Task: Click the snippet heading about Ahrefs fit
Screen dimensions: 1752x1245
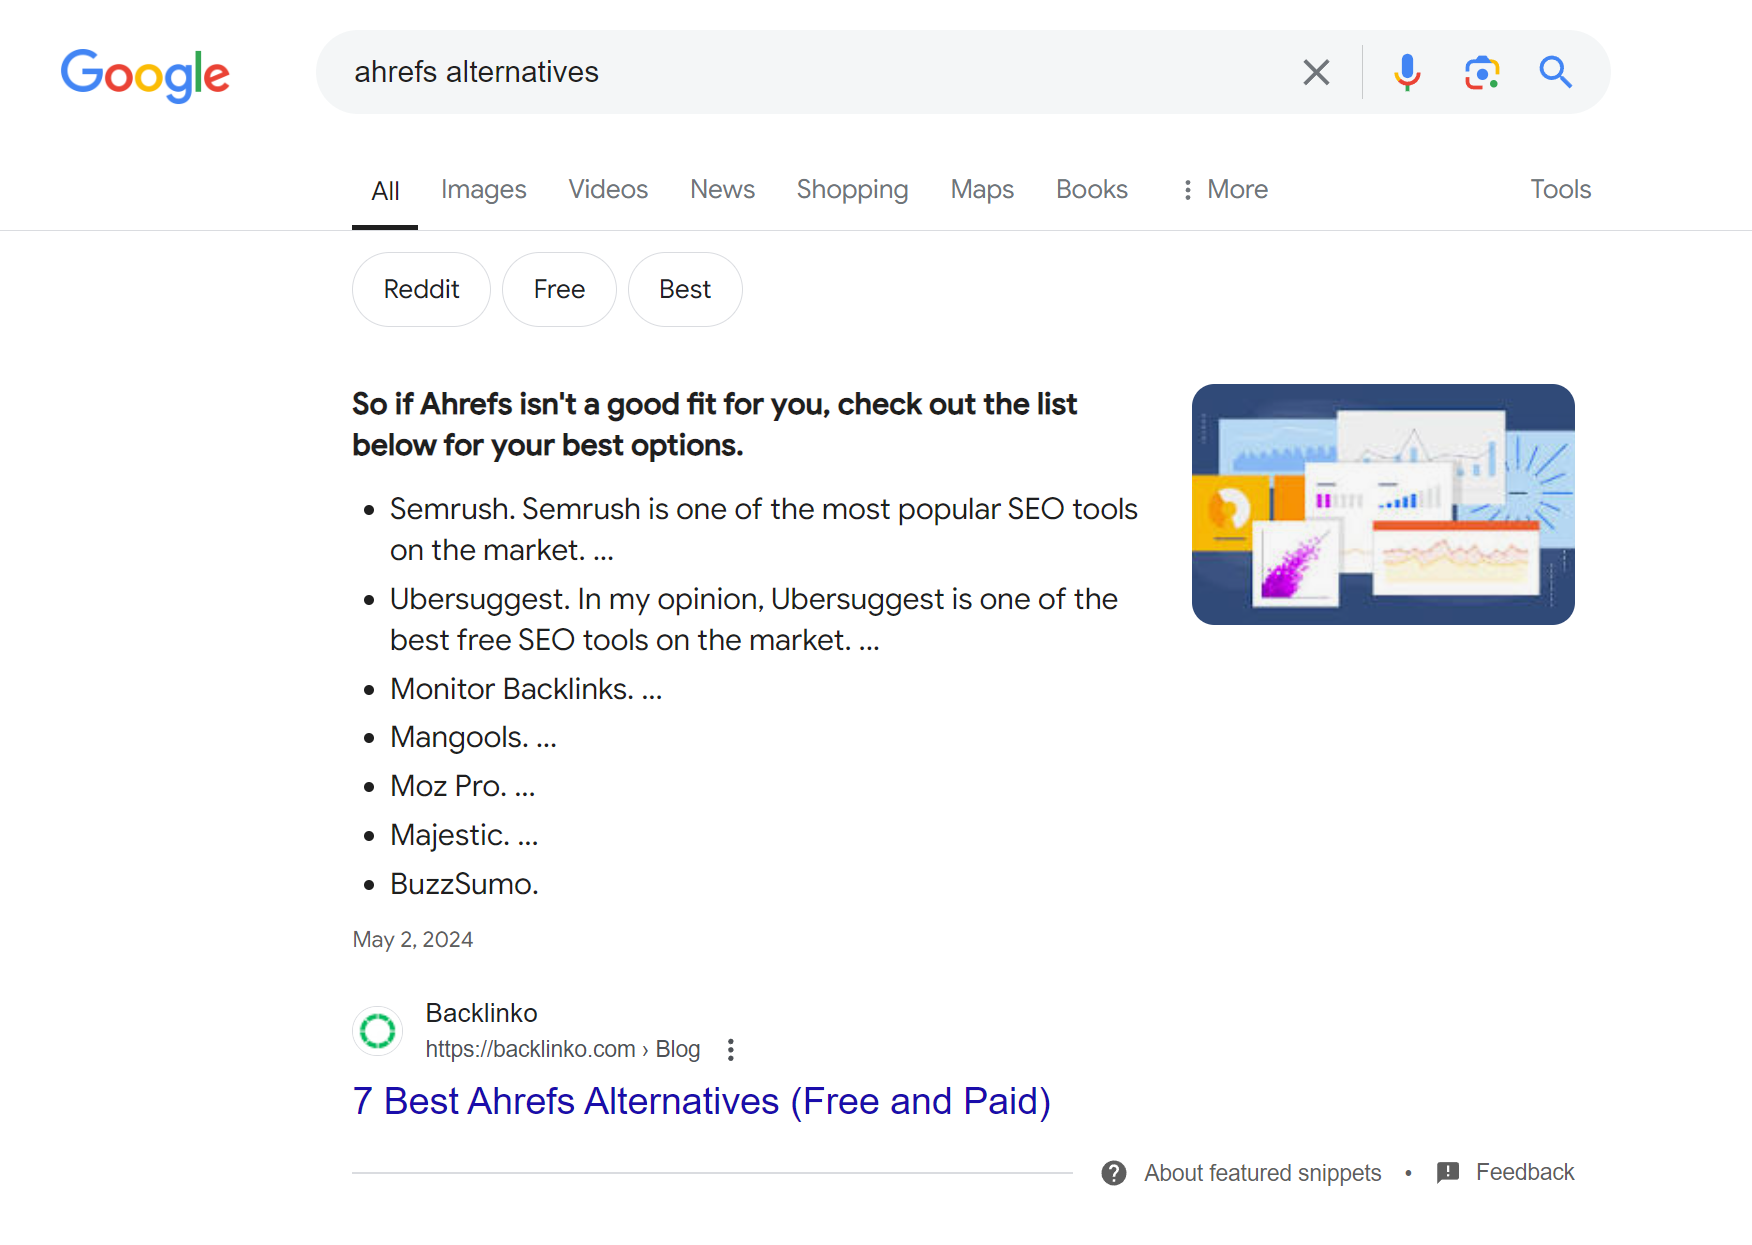Action: 714,424
